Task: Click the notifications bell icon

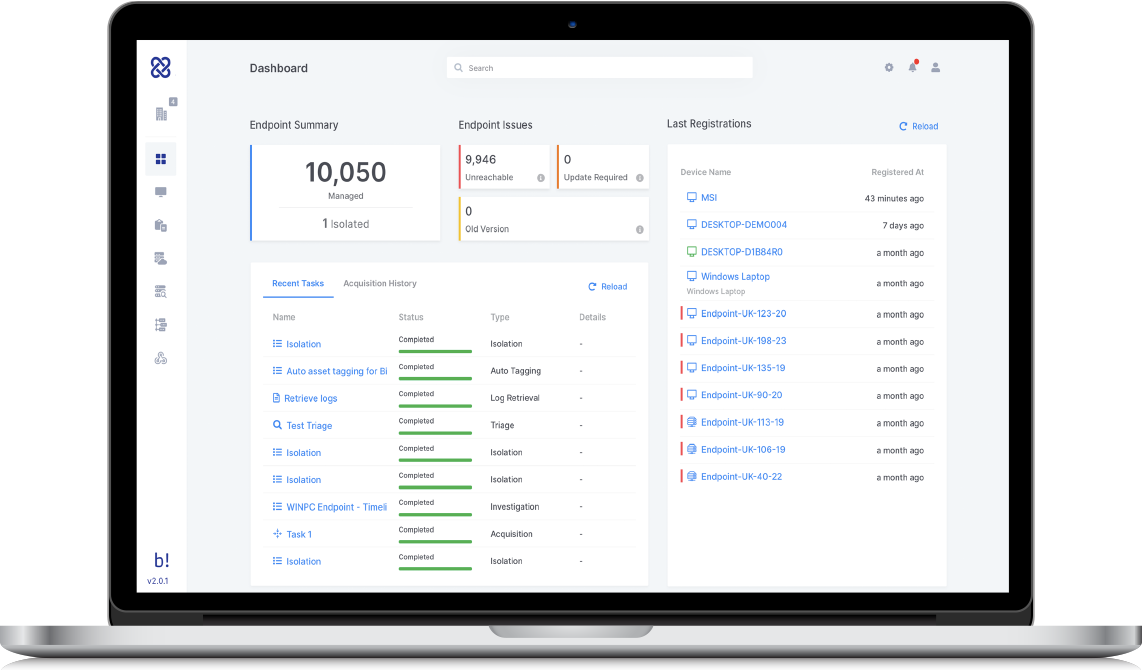Action: click(x=912, y=67)
